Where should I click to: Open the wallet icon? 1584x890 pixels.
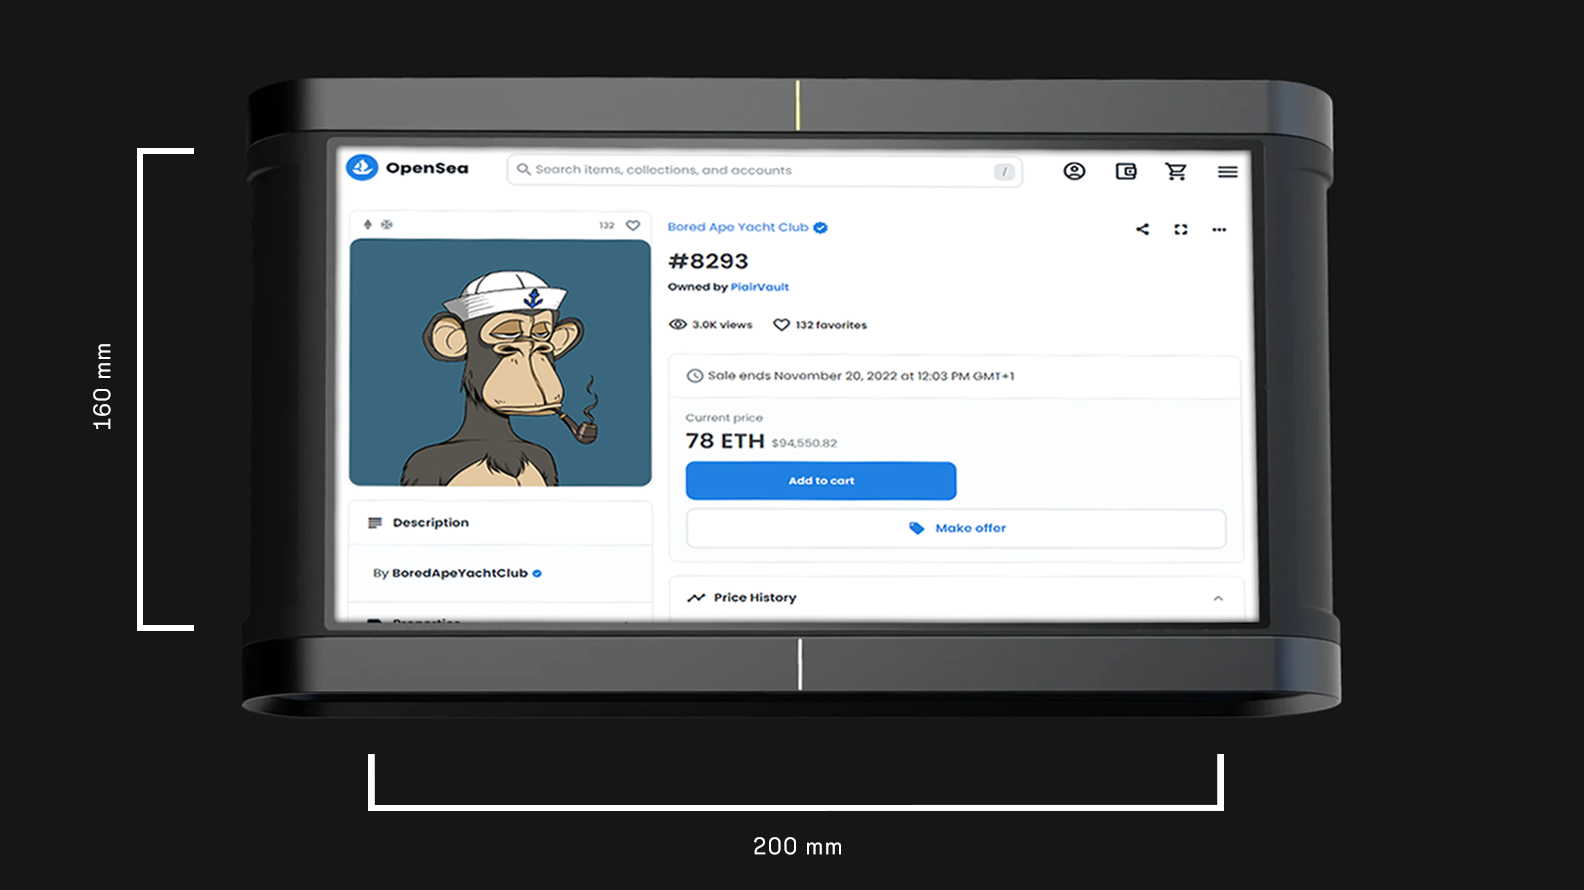tap(1126, 171)
